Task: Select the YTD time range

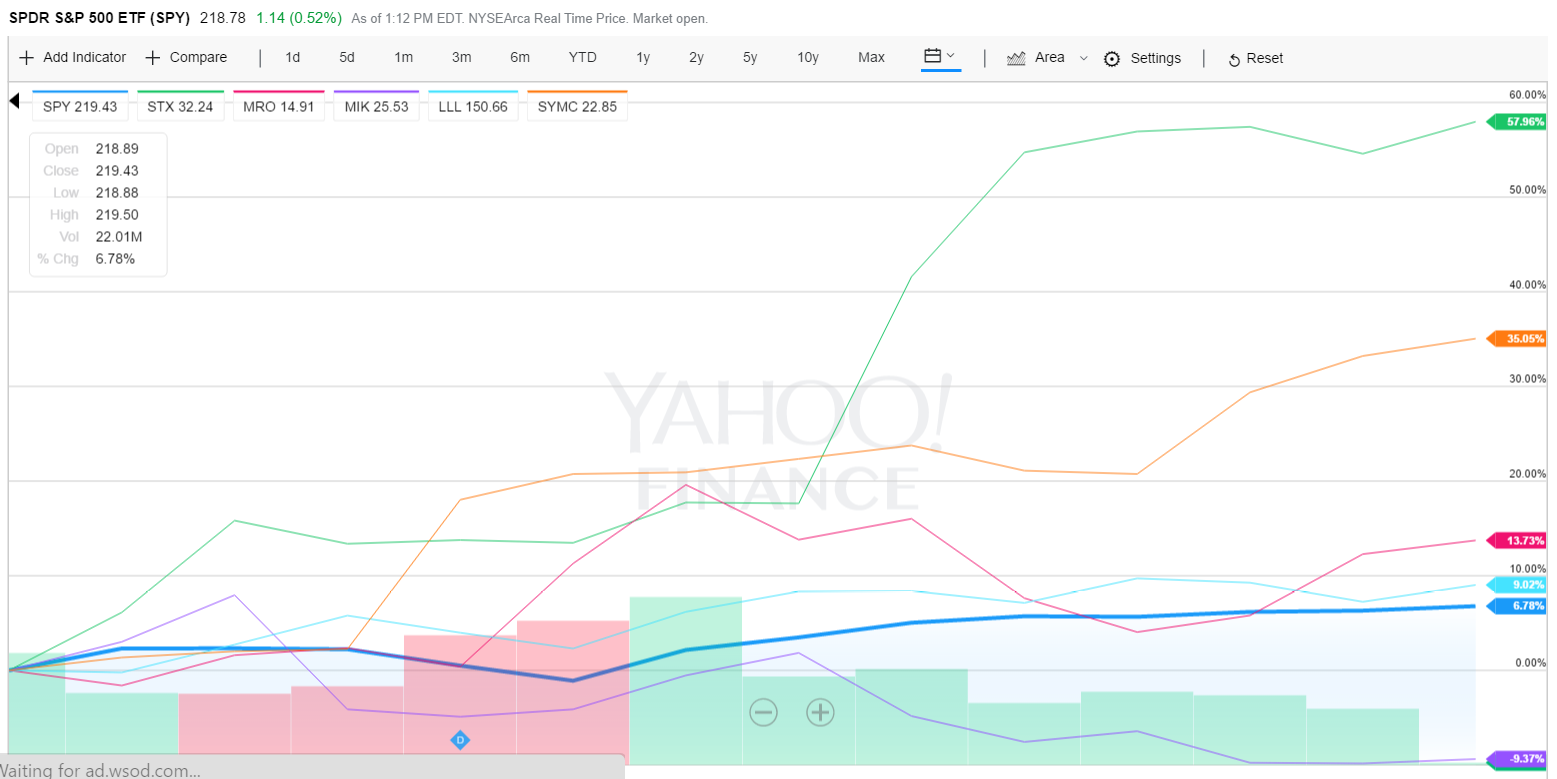Action: click(x=582, y=58)
